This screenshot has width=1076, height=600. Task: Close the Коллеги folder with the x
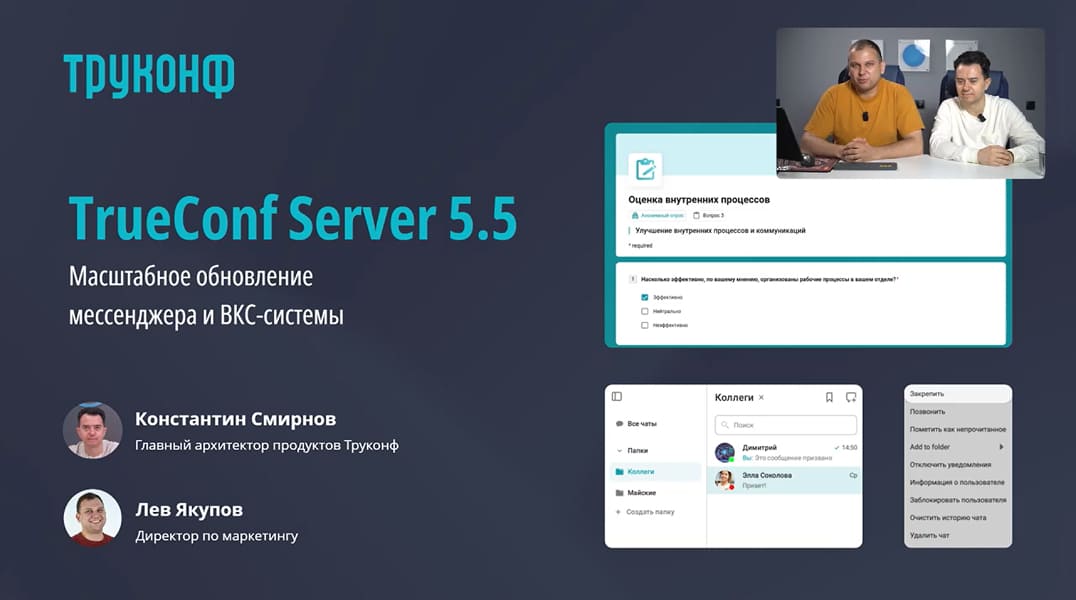[x=761, y=398]
